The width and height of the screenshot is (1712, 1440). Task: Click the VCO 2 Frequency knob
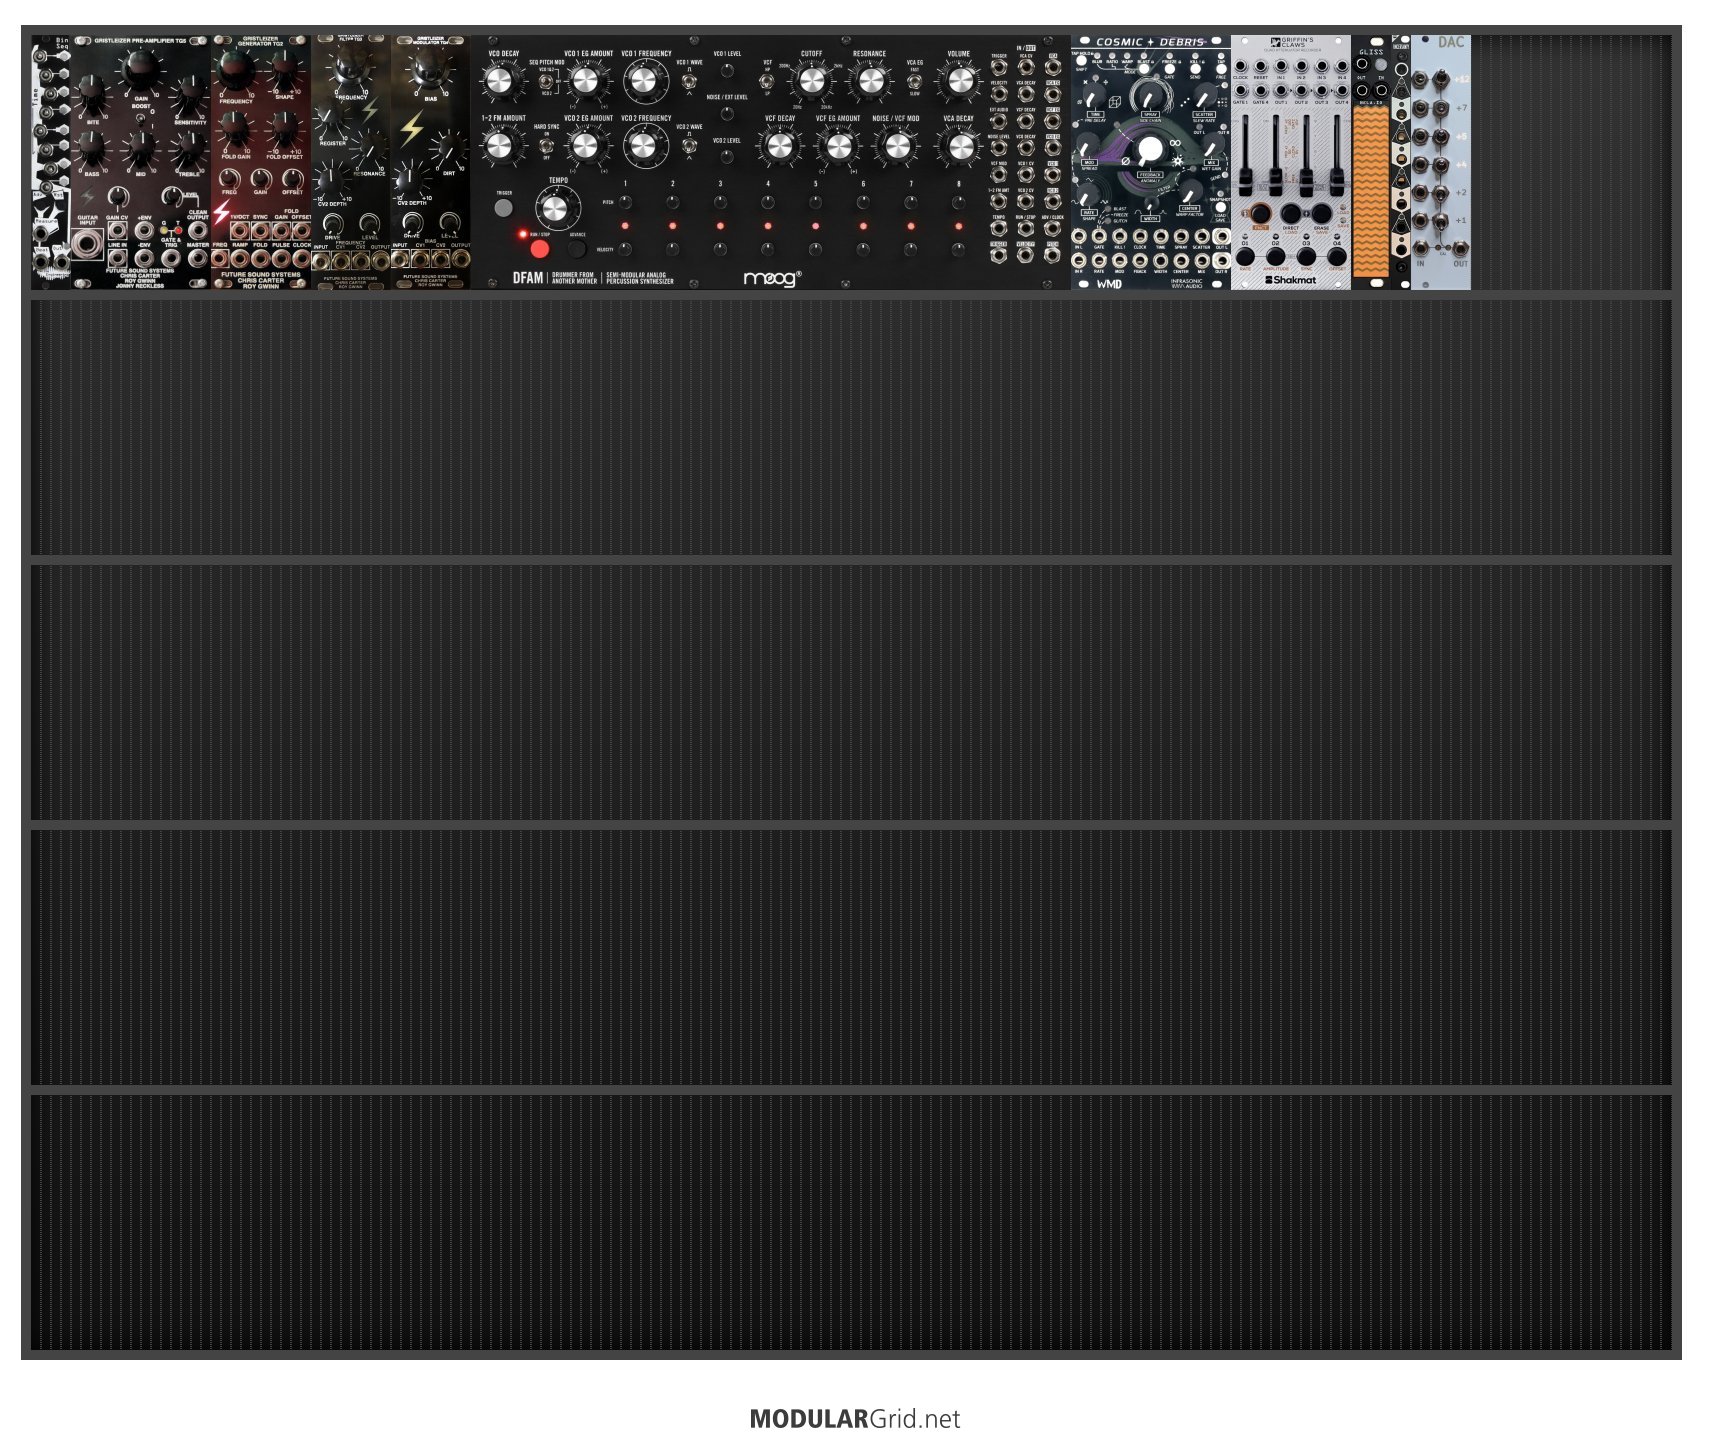coord(645,146)
